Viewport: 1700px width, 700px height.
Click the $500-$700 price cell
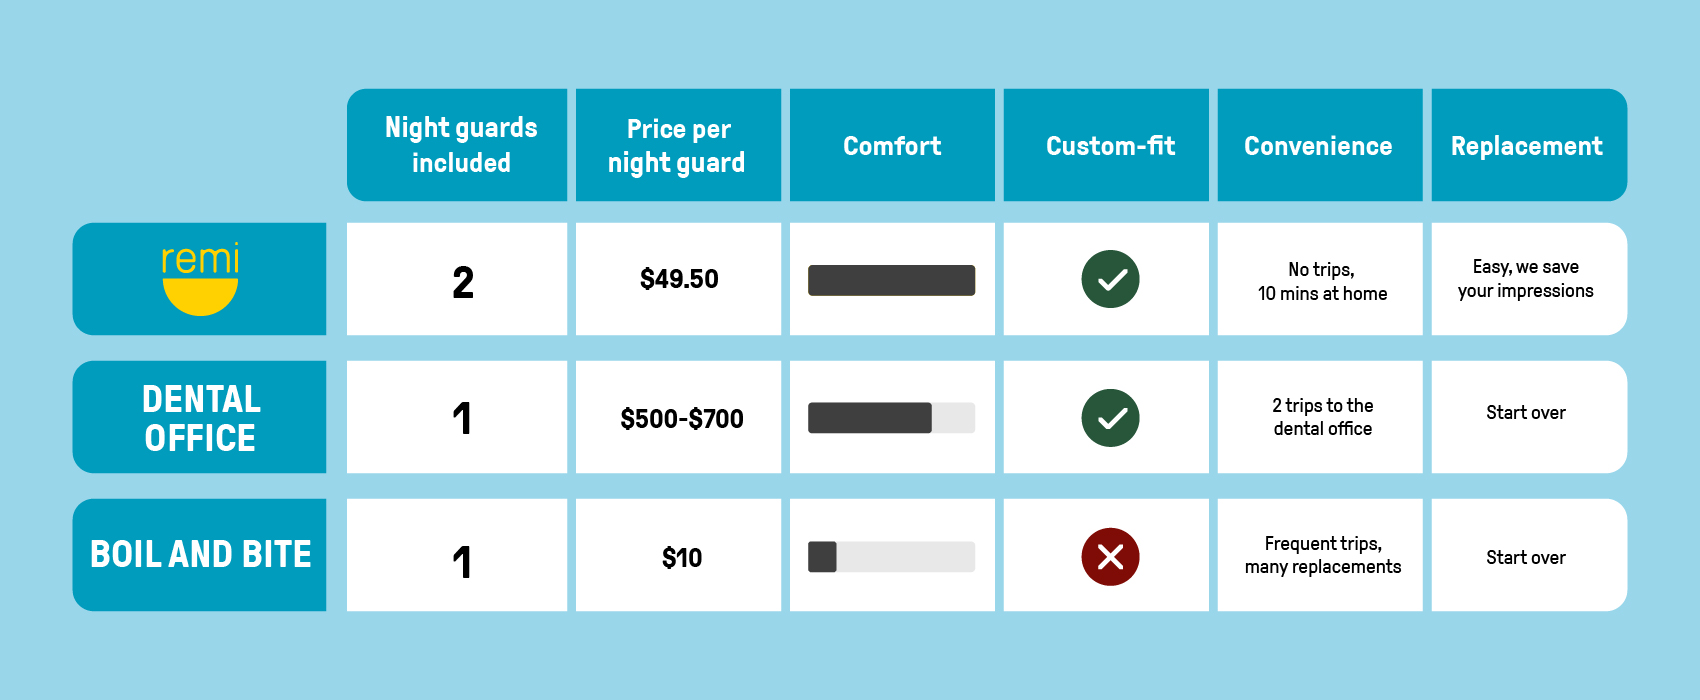(x=678, y=417)
